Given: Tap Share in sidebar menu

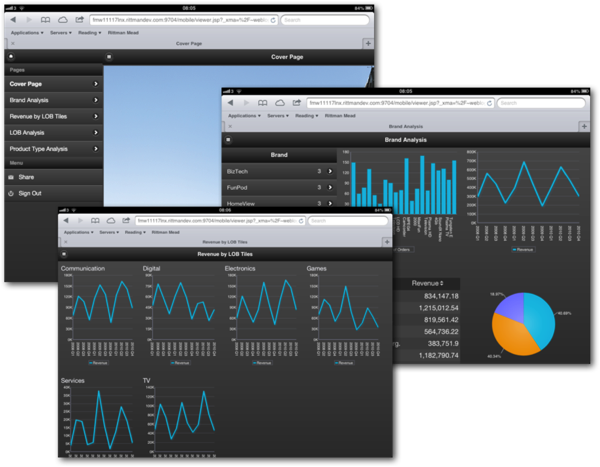Looking at the screenshot, I should (54, 177).
